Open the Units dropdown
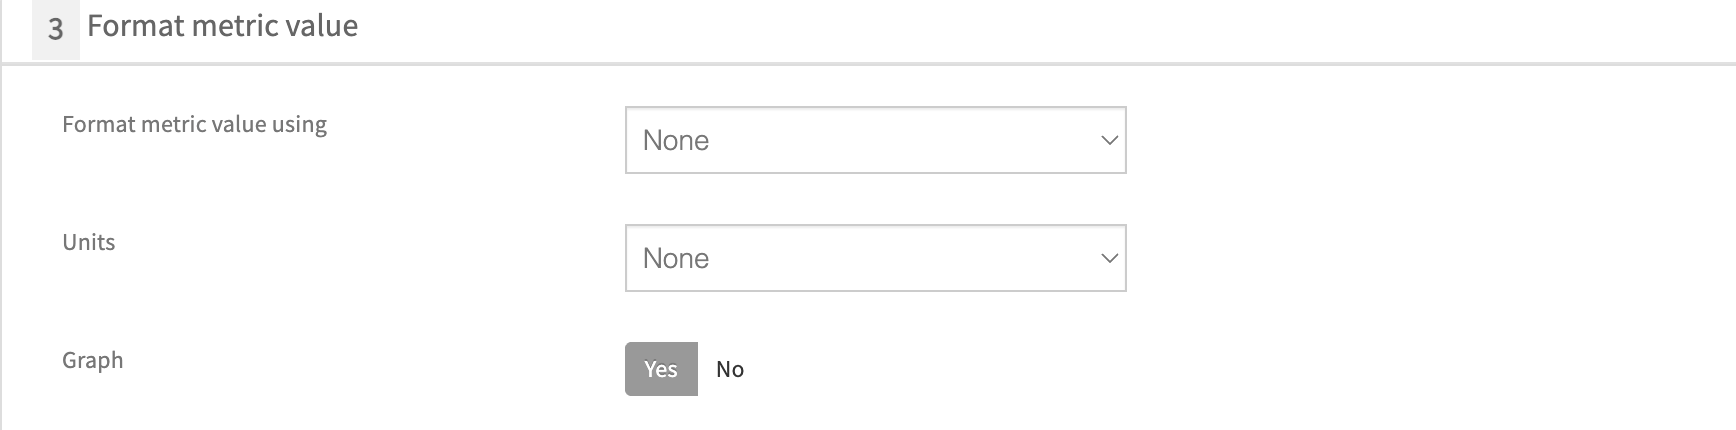 click(875, 258)
